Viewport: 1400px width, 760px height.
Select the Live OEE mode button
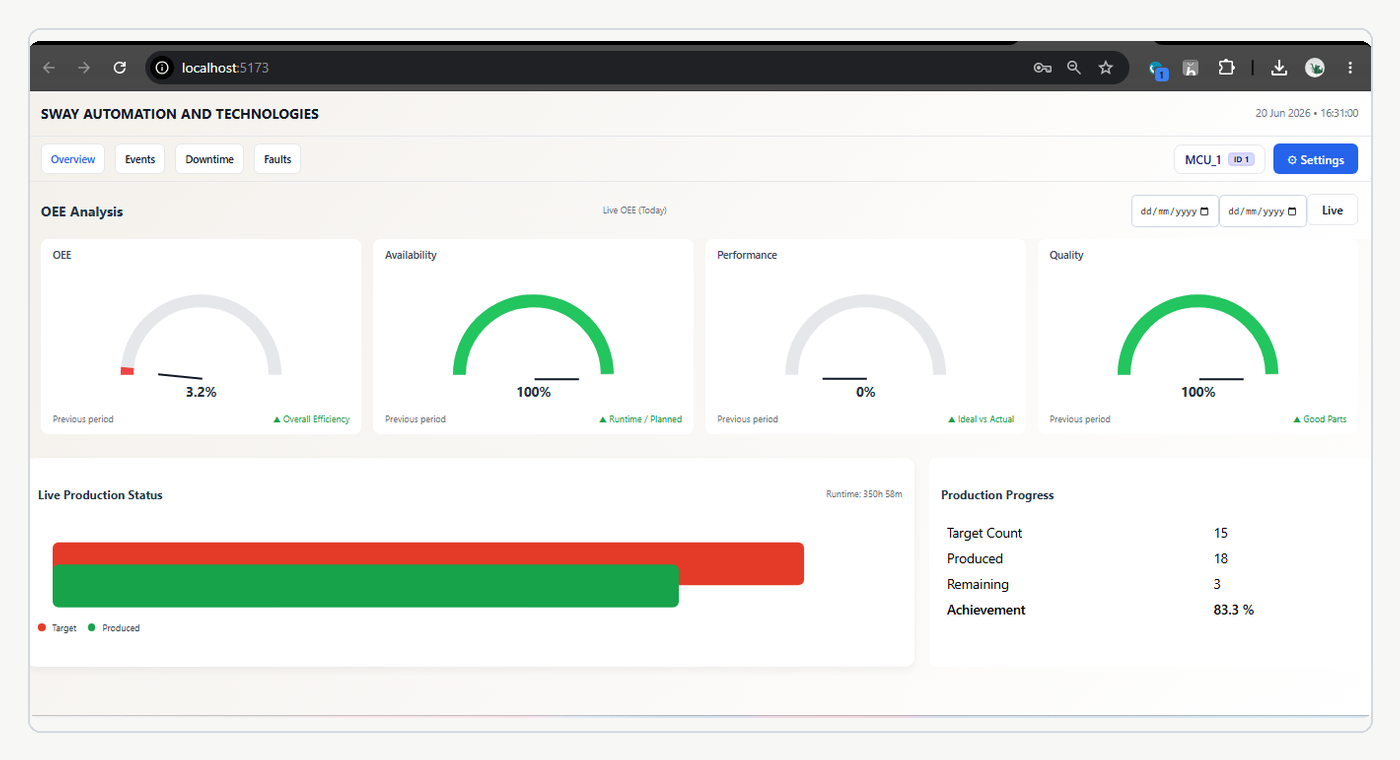pyautogui.click(x=1332, y=210)
